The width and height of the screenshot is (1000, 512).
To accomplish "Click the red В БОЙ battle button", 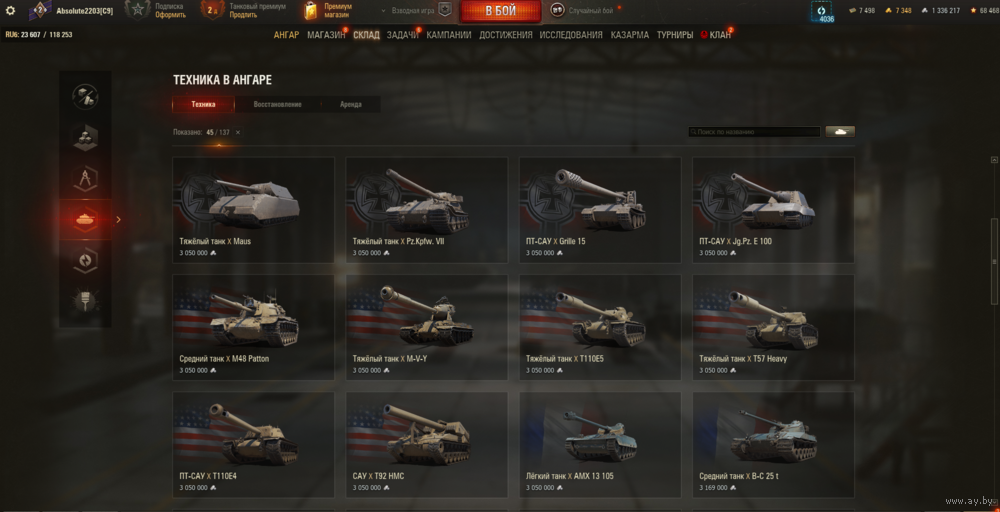I will pyautogui.click(x=501, y=11).
